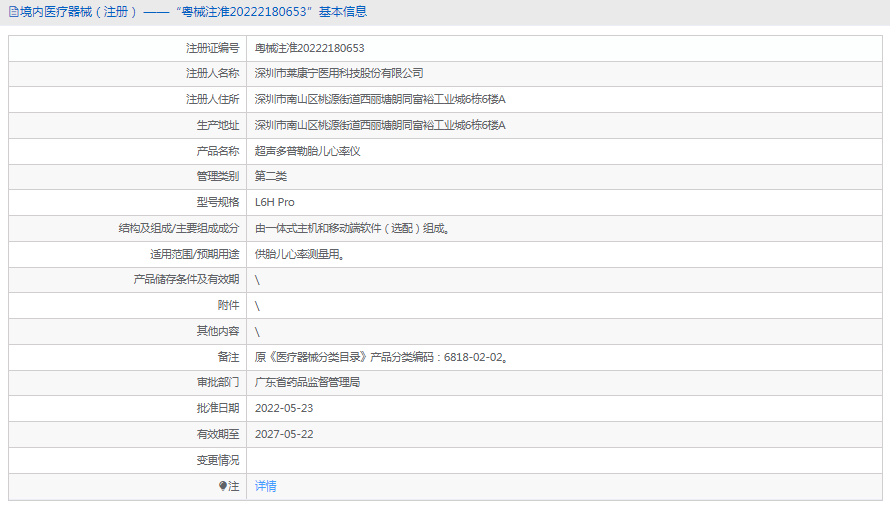Click the lightbulb icon beside 注 label
Screen dimensions: 890x505
coord(222,486)
